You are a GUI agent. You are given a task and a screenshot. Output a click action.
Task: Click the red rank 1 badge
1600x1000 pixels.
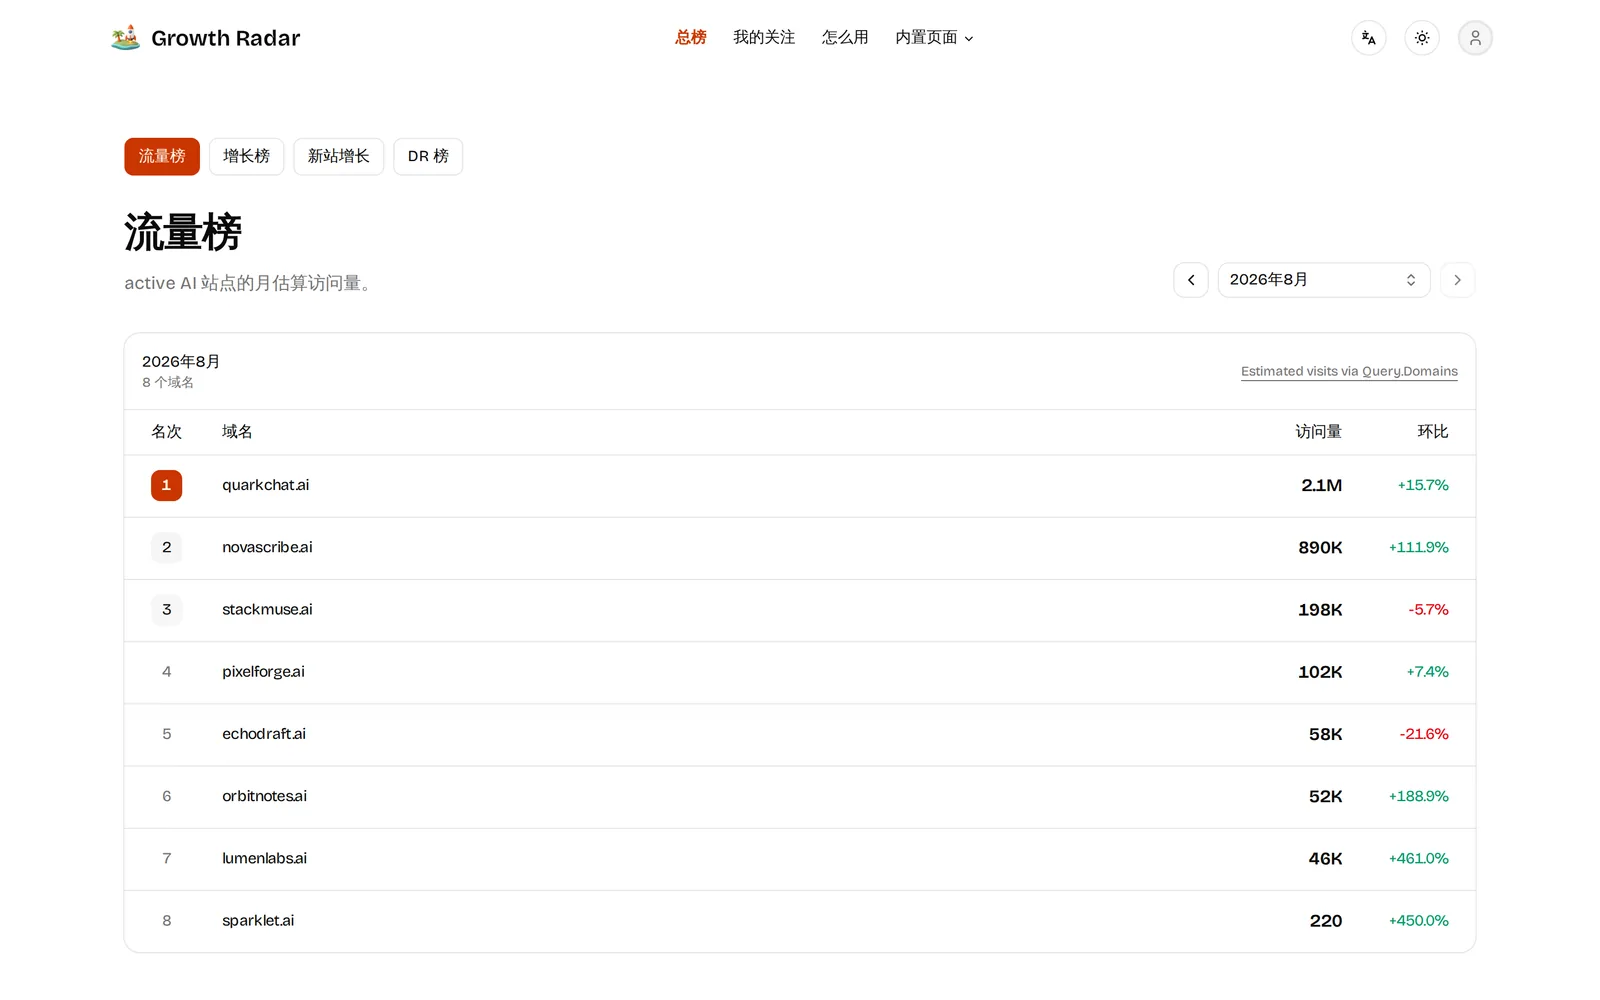point(167,485)
